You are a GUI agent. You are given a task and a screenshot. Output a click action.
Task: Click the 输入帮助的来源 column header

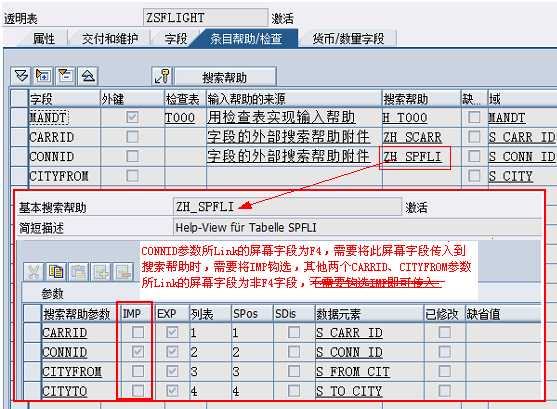point(294,98)
